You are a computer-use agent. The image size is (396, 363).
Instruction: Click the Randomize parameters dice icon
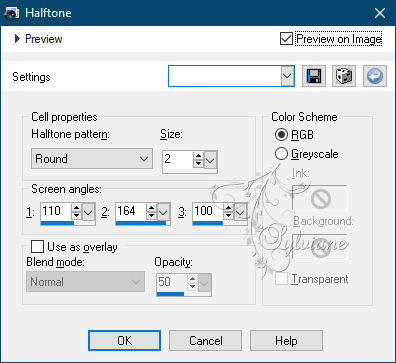[x=344, y=76]
